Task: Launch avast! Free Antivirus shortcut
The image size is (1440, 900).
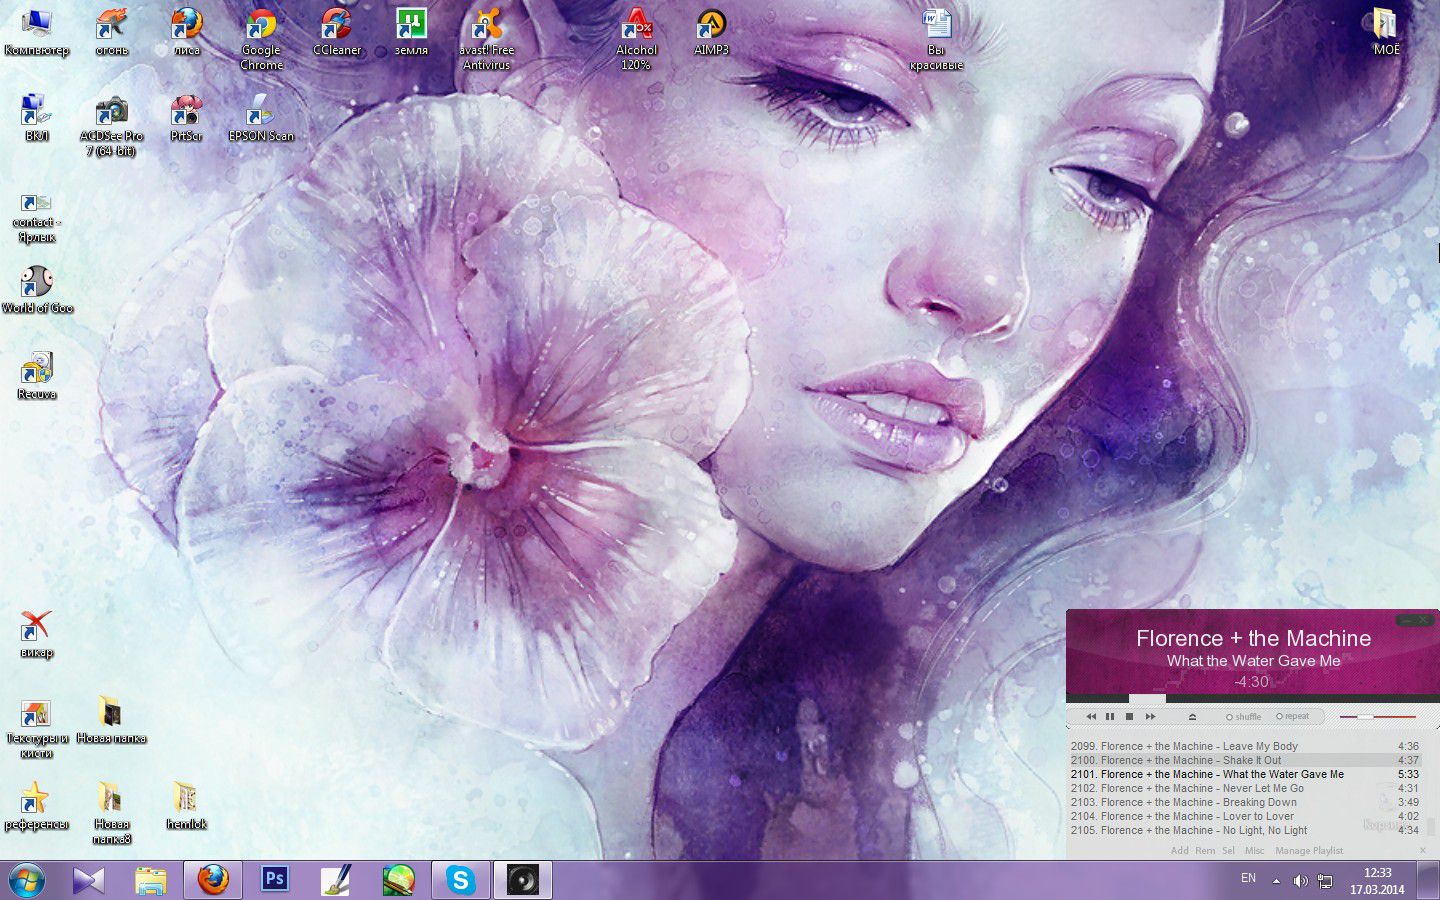Action: click(487, 40)
